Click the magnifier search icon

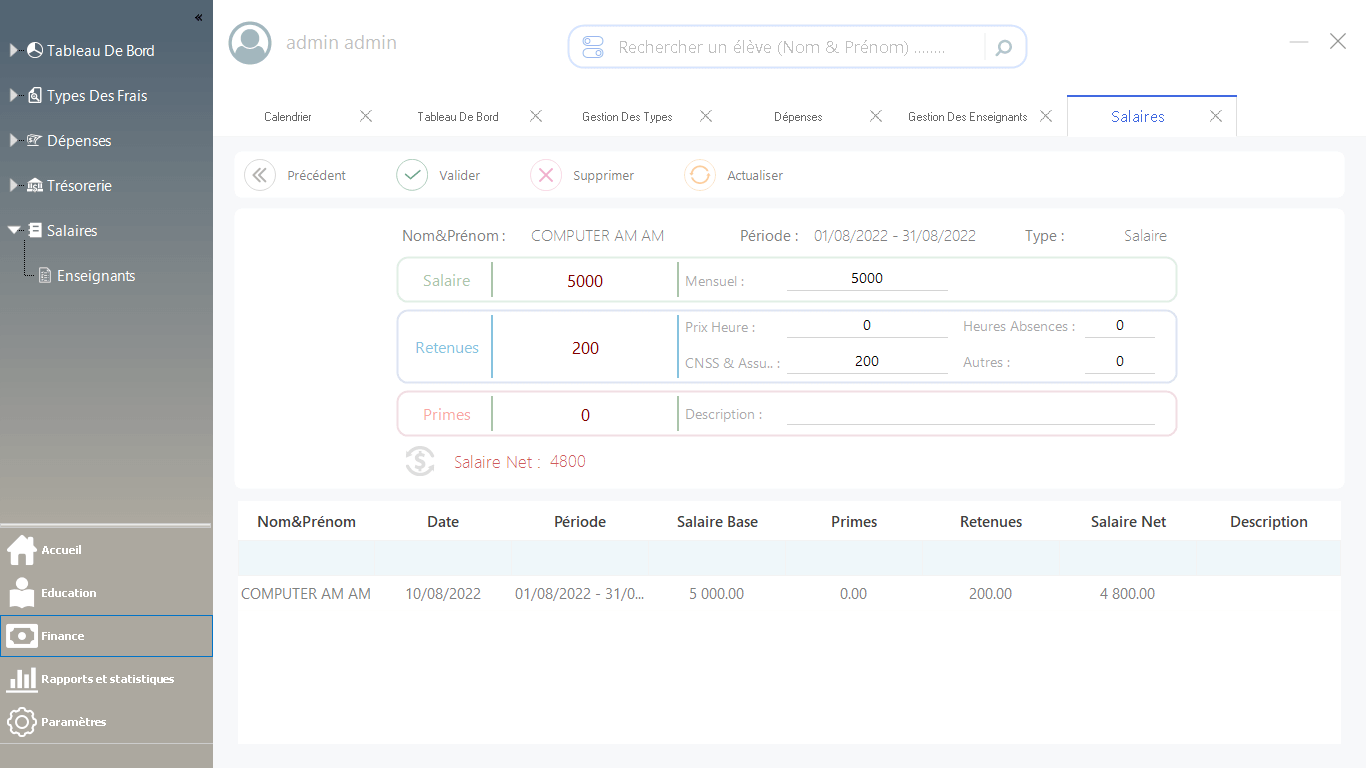(1004, 47)
